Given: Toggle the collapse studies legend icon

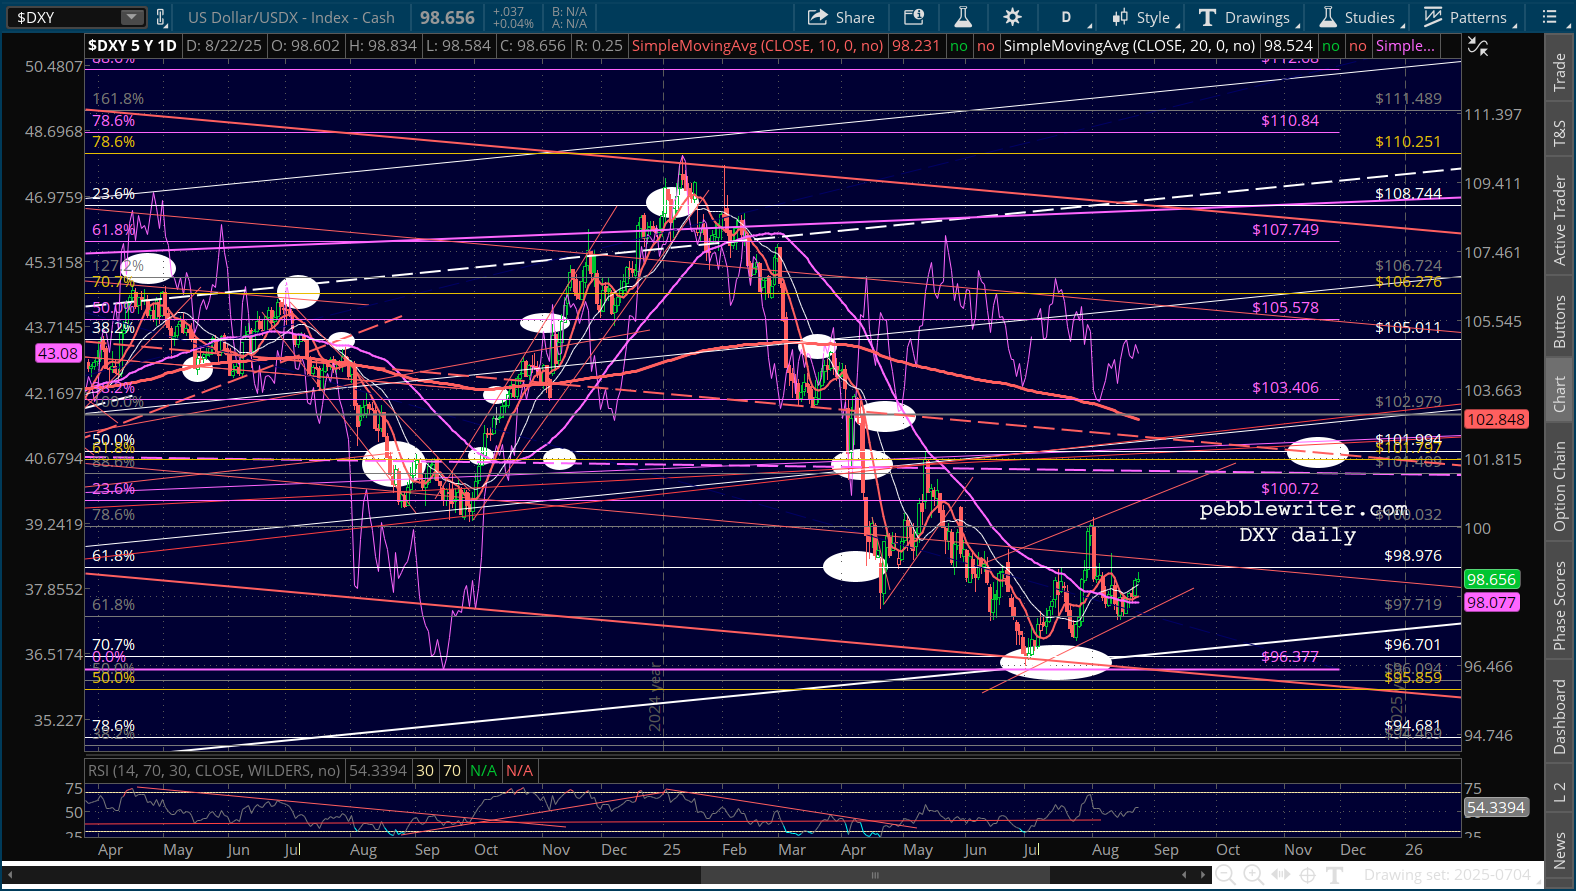Looking at the screenshot, I should [1477, 46].
